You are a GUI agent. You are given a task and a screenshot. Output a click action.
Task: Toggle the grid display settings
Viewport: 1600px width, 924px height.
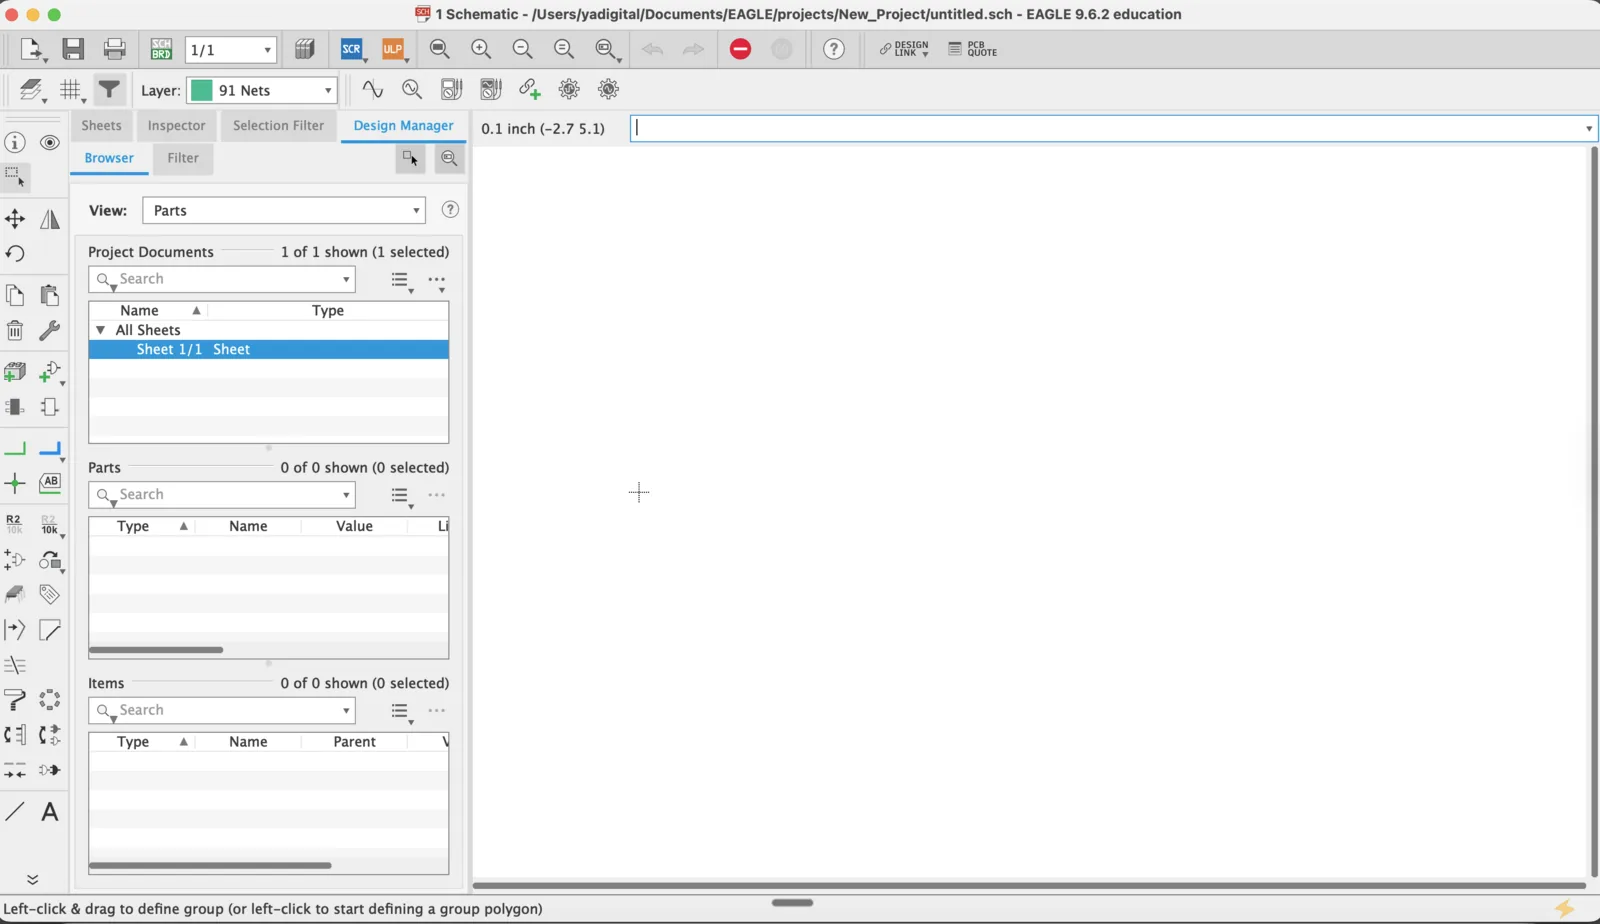71,90
